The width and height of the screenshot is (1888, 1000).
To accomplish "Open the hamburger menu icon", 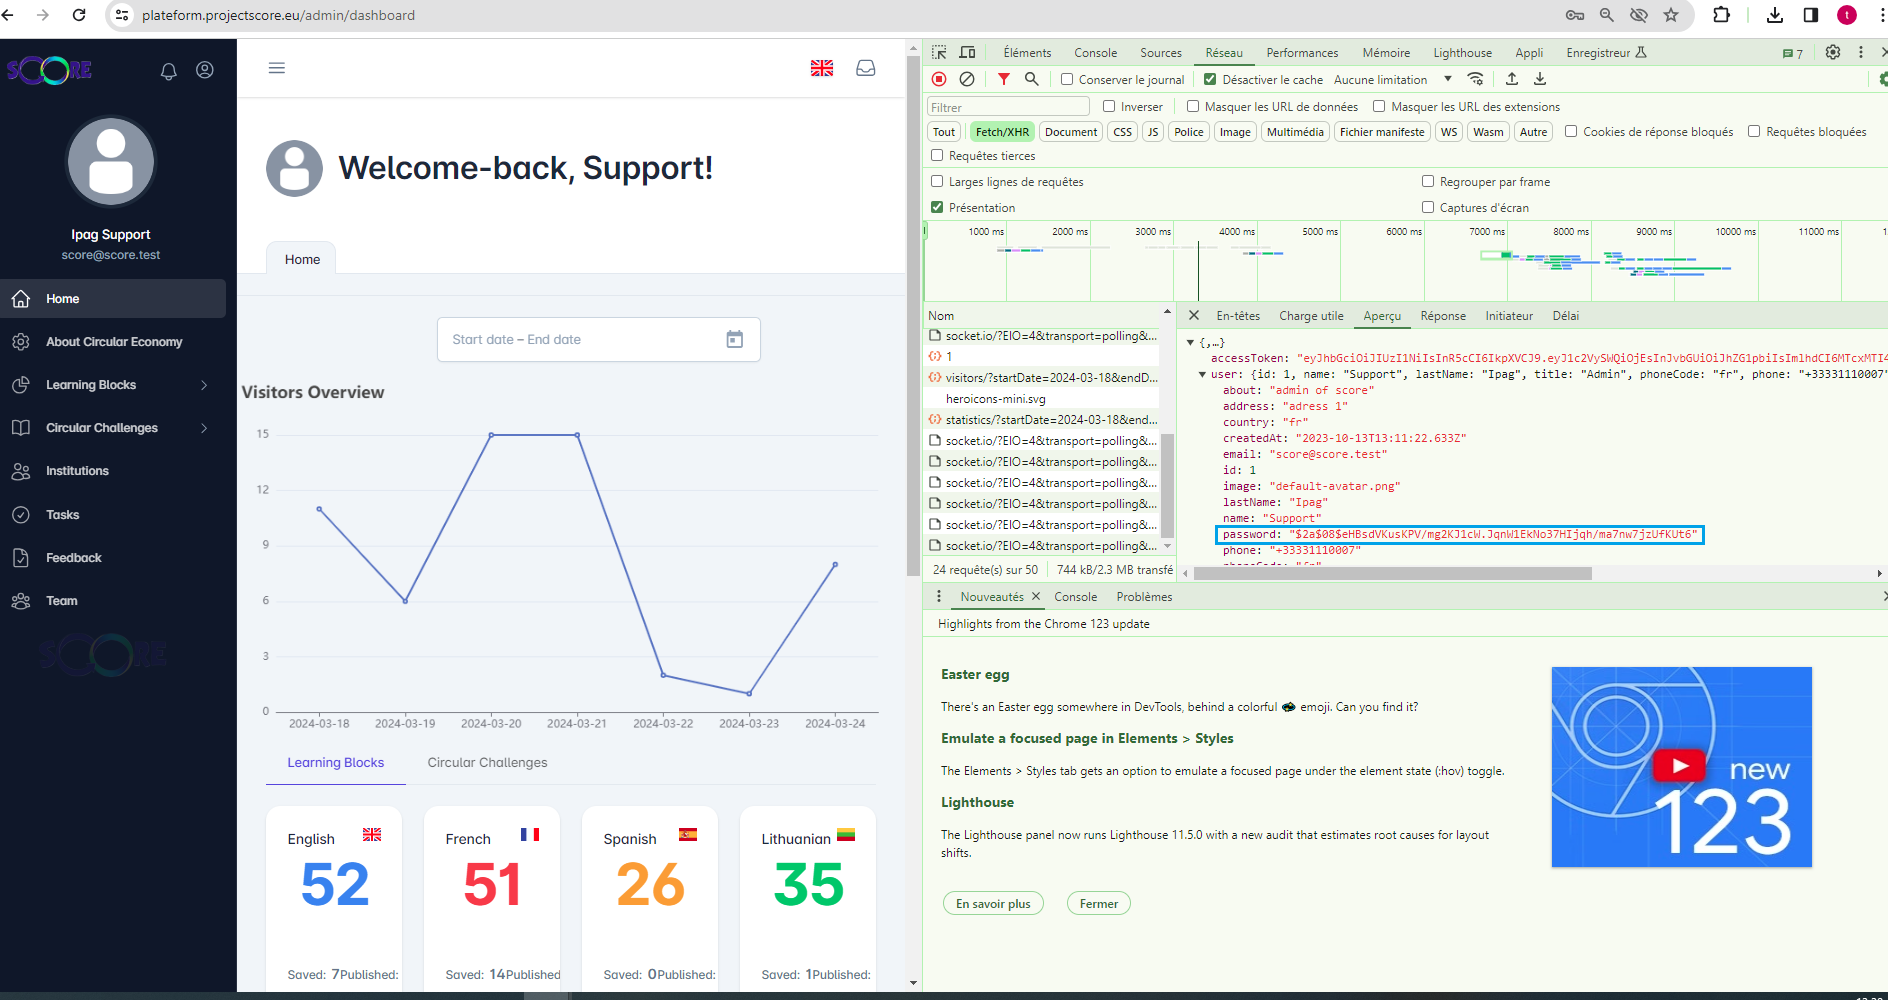I will 277,68.
